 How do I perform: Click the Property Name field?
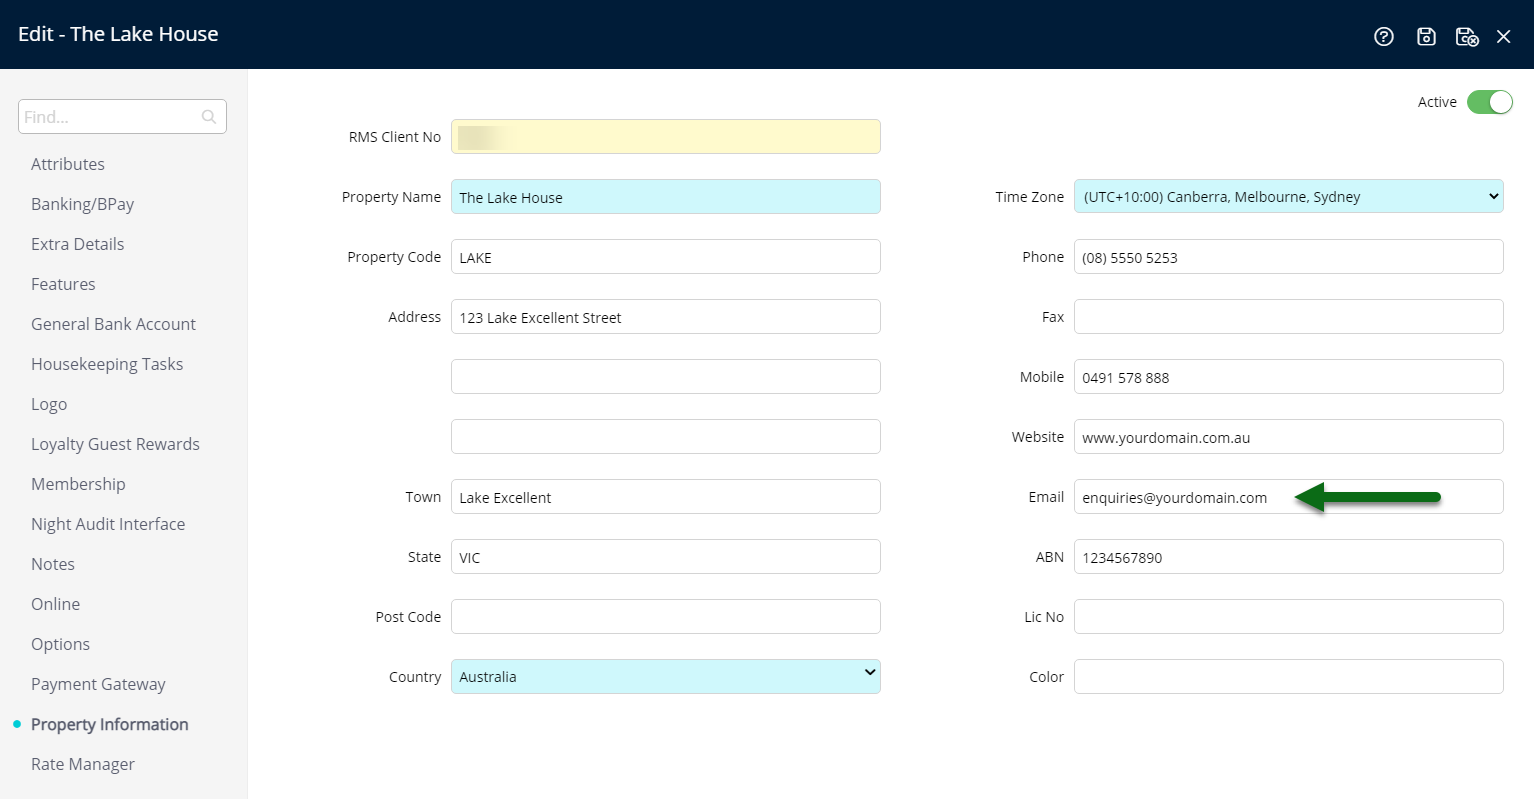pyautogui.click(x=666, y=197)
